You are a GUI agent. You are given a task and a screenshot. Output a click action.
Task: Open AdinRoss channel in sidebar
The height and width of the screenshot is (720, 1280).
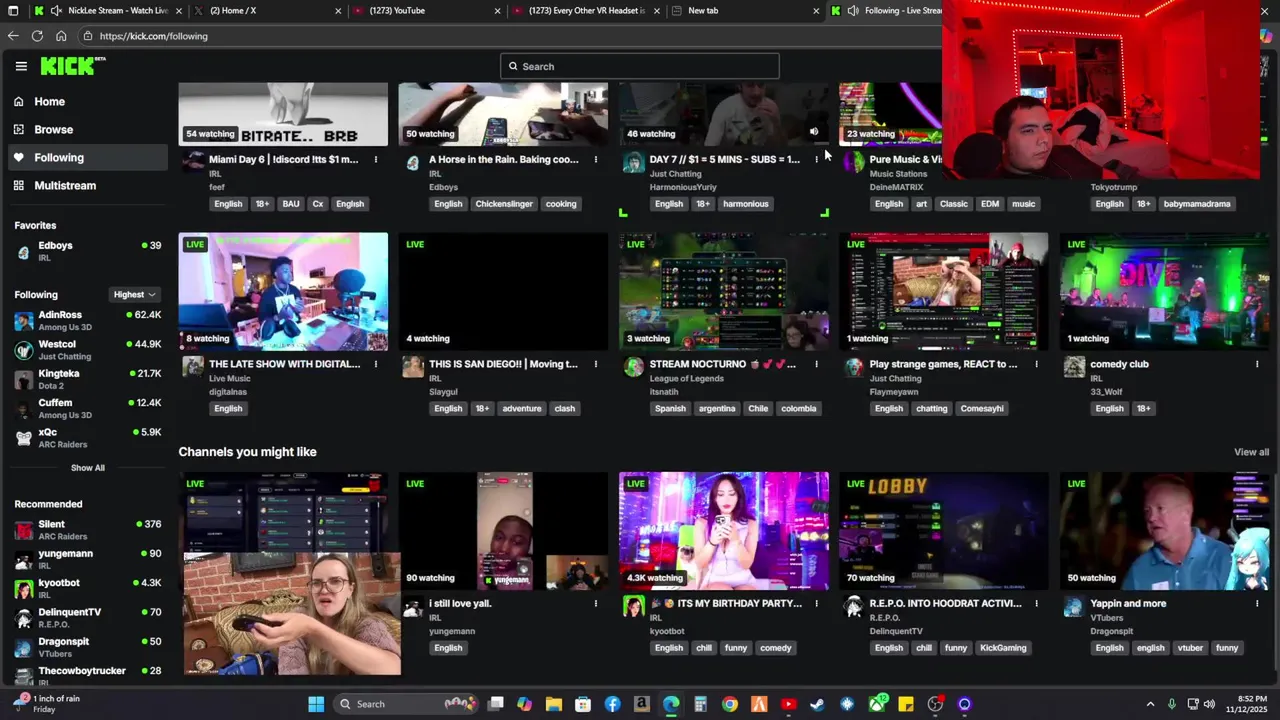(x=88, y=320)
